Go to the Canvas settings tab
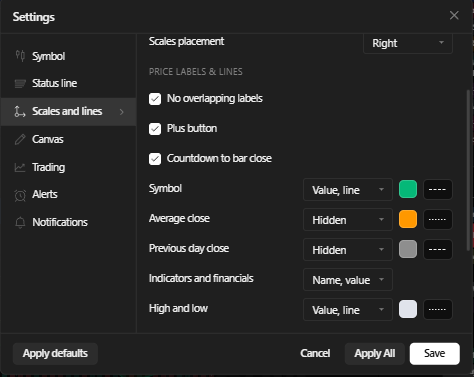The width and height of the screenshot is (474, 377). pos(68,139)
